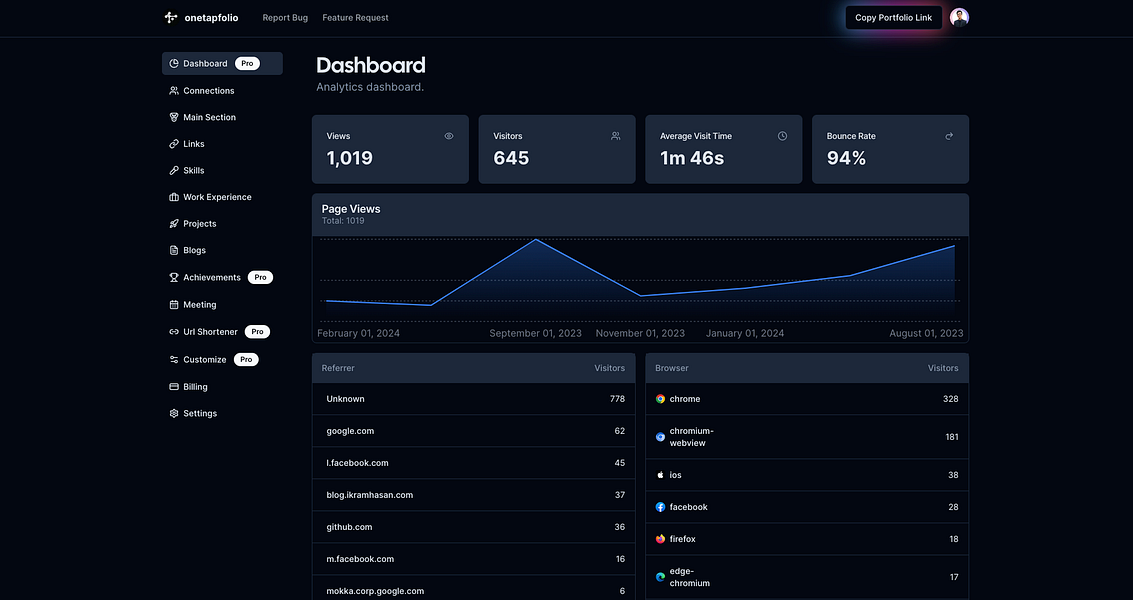Click the Visitors card people icon
1133x600 pixels.
[x=615, y=136]
